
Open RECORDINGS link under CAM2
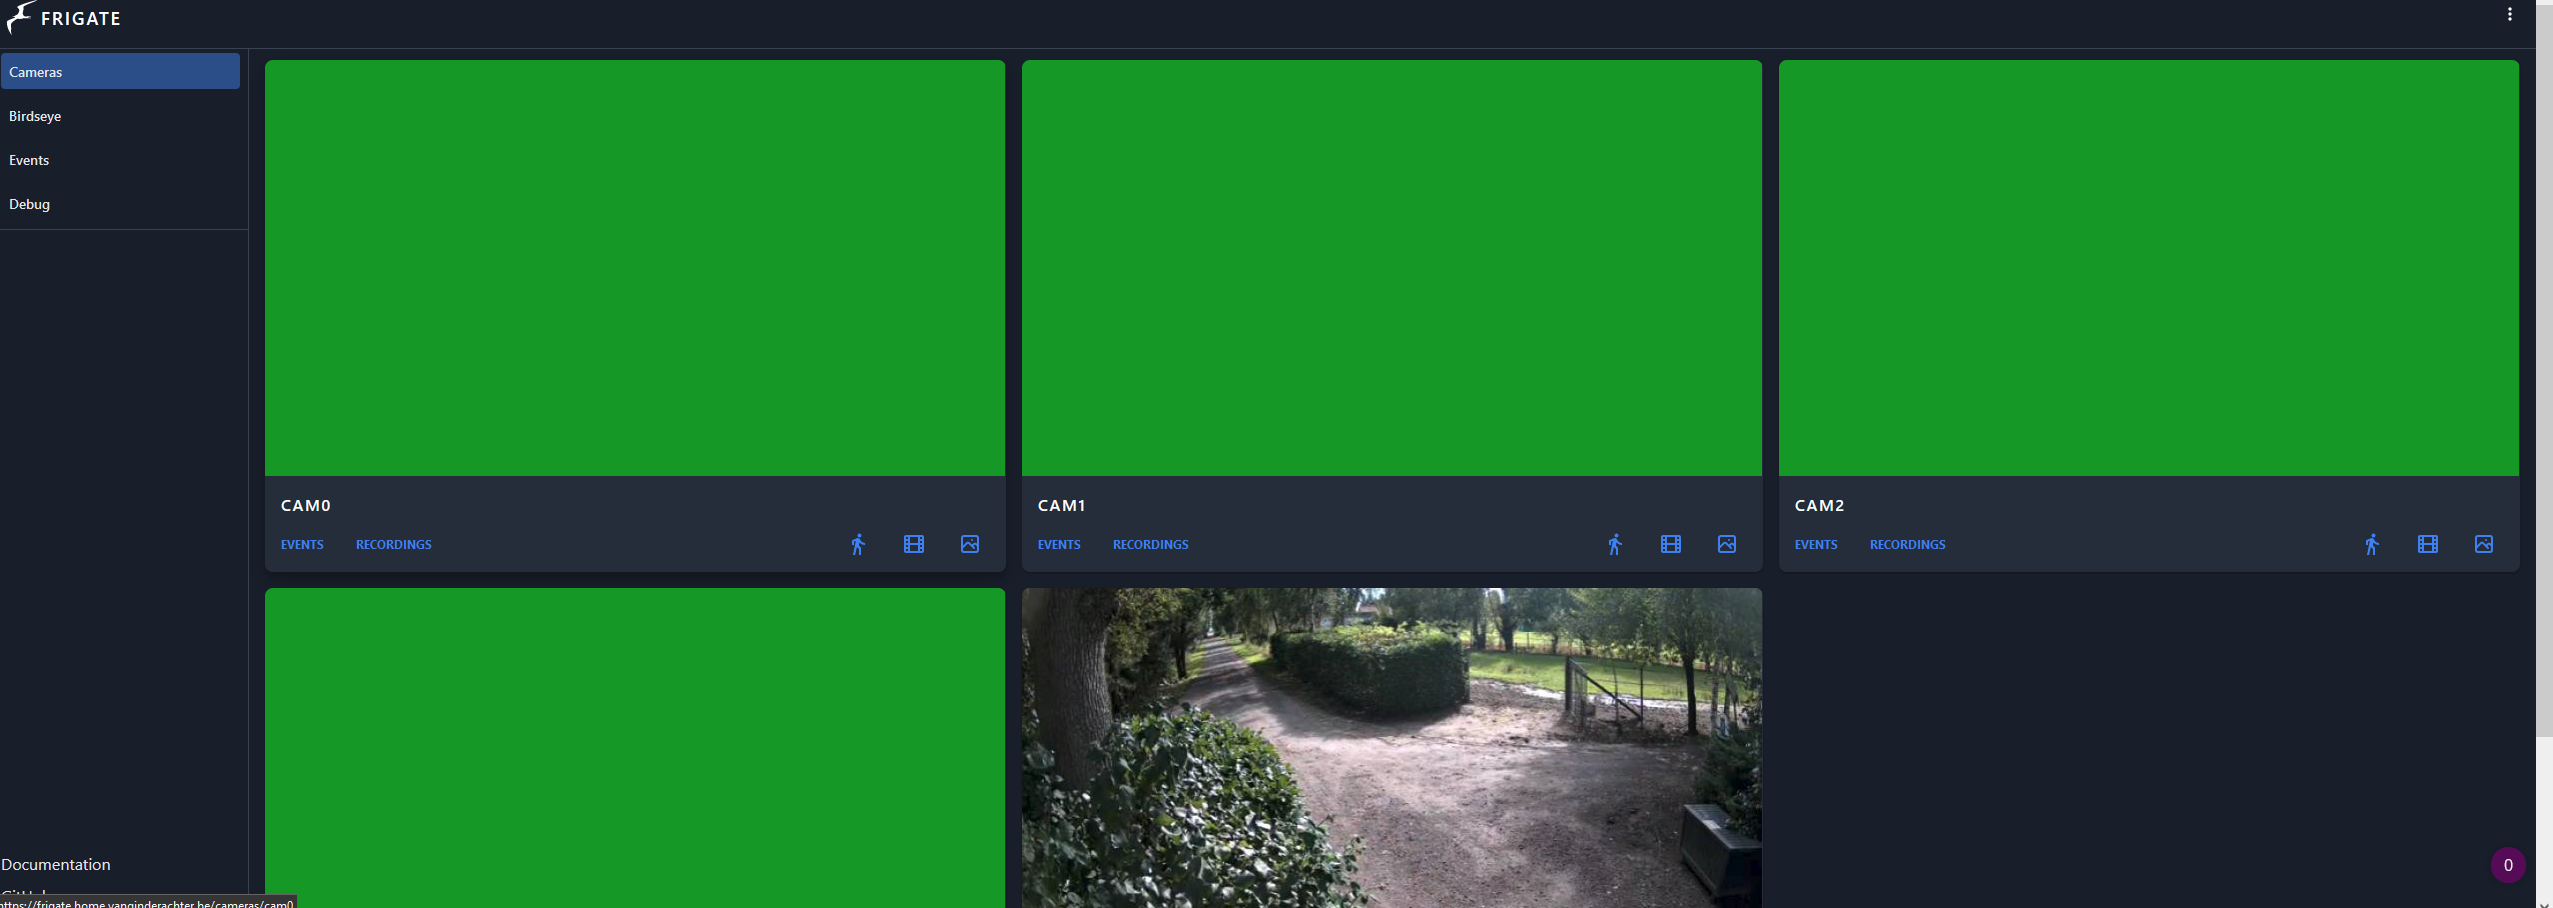click(1908, 545)
